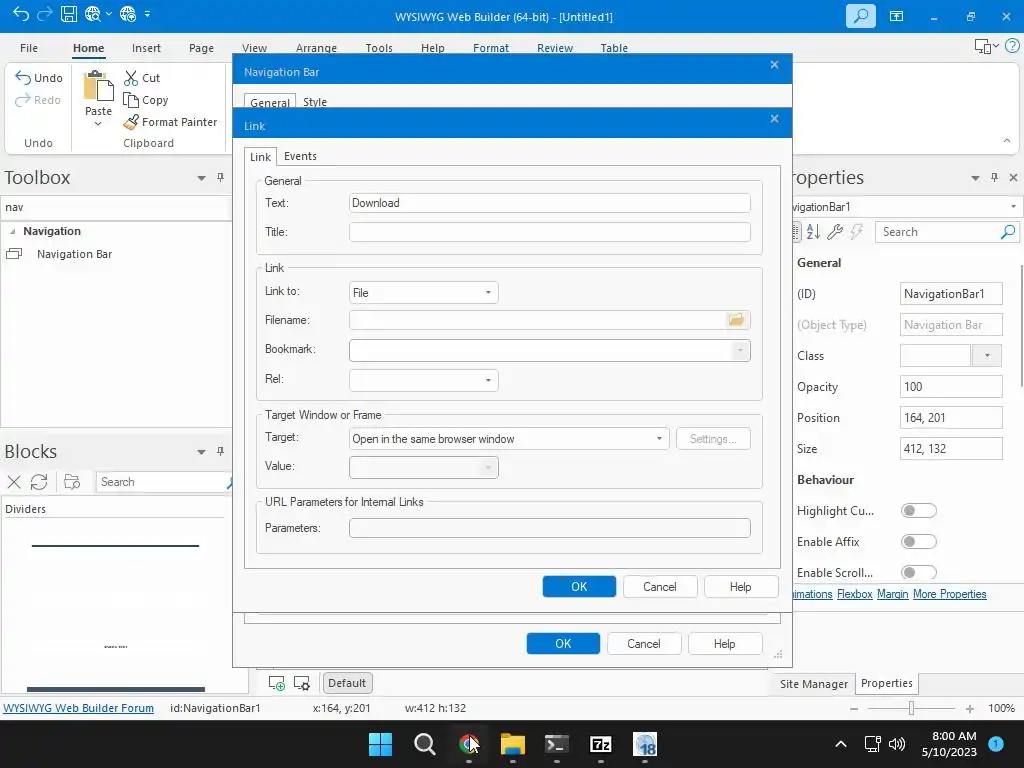The height and width of the screenshot is (768, 1024).
Task: Open the Customize Quick Access Toolbar arrow
Action: tap(148, 14)
